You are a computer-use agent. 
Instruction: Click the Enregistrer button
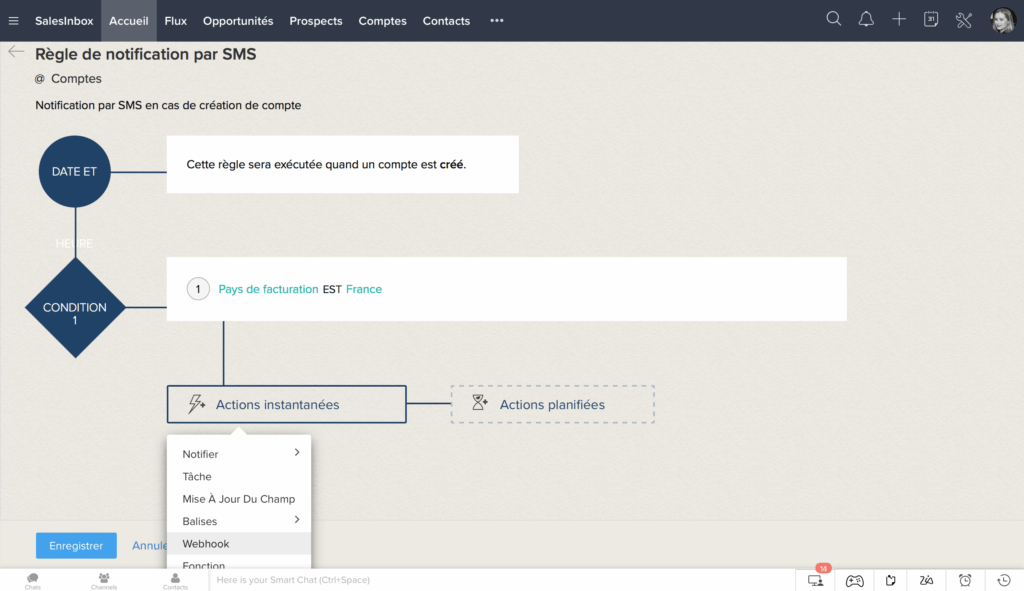point(76,545)
